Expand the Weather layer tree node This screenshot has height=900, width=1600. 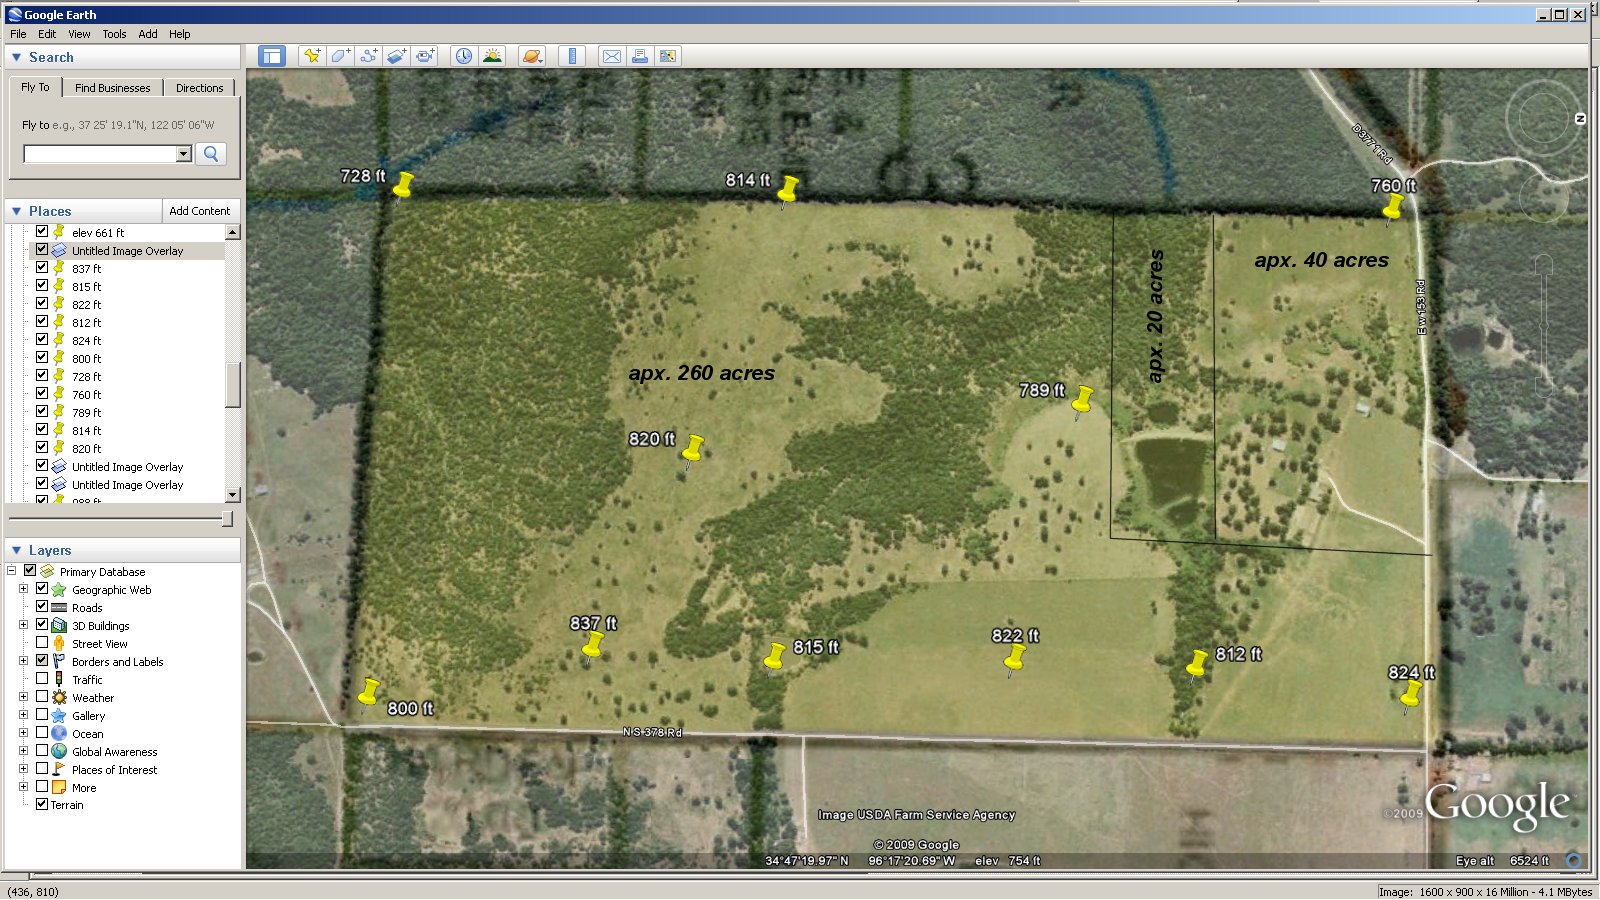pyautogui.click(x=23, y=697)
